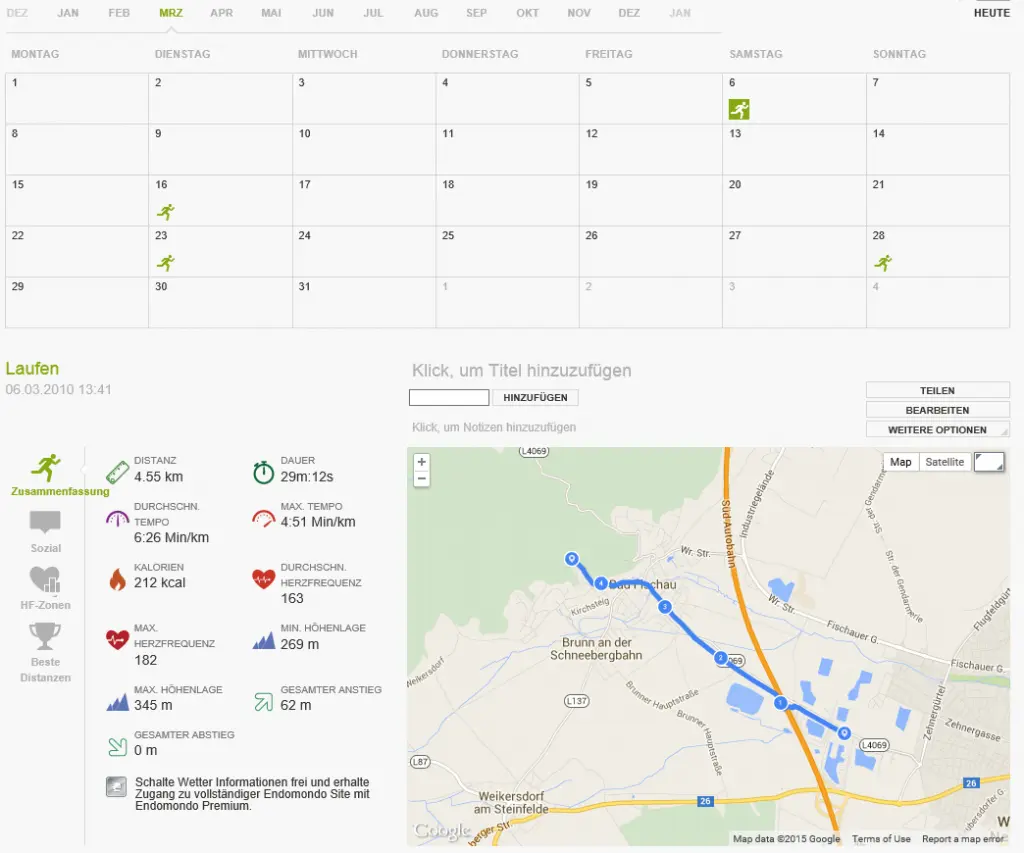1024x853 pixels.
Task: Show the HF-Zonen heart rate zones
Action: 45,580
